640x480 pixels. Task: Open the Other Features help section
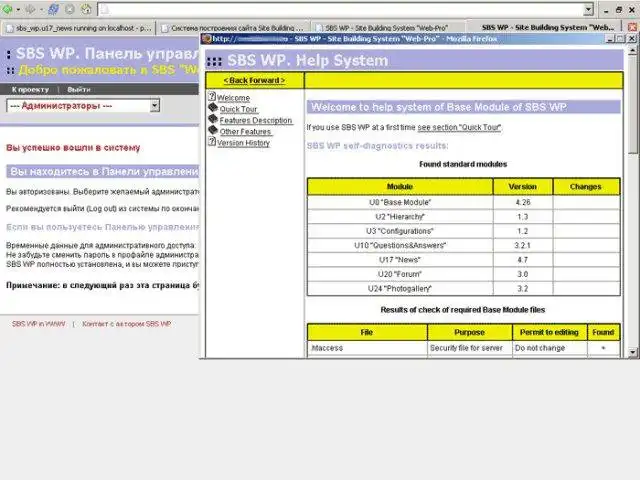pyautogui.click(x=245, y=132)
